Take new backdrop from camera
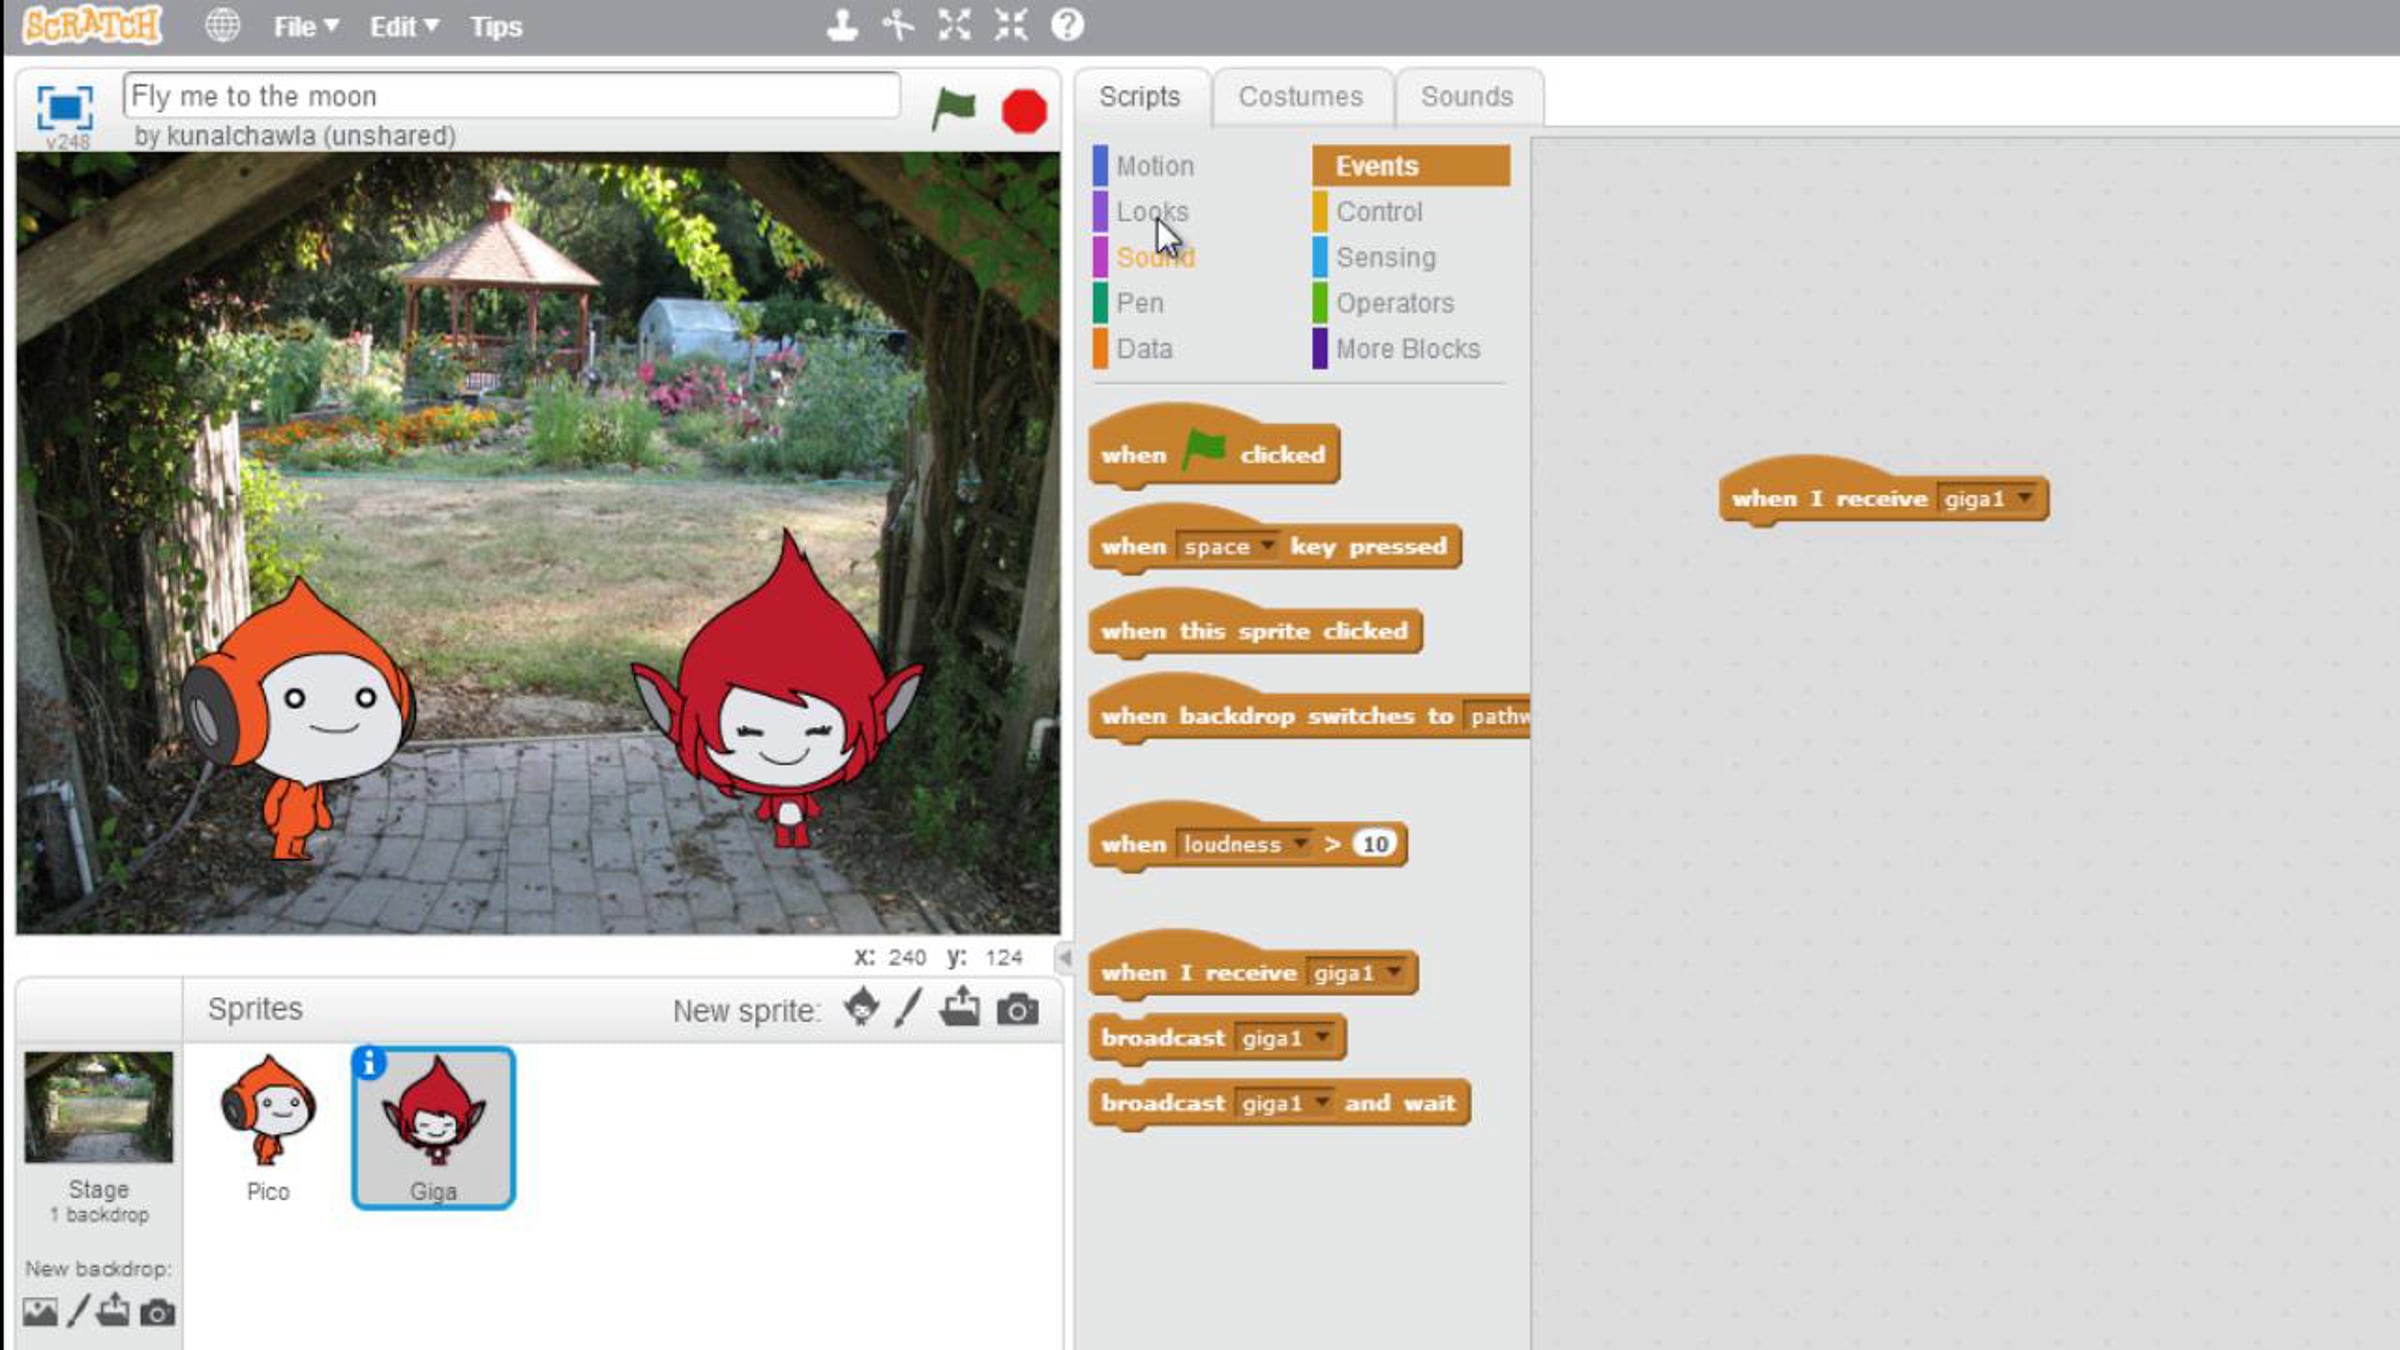This screenshot has height=1350, width=2400. click(x=157, y=1312)
